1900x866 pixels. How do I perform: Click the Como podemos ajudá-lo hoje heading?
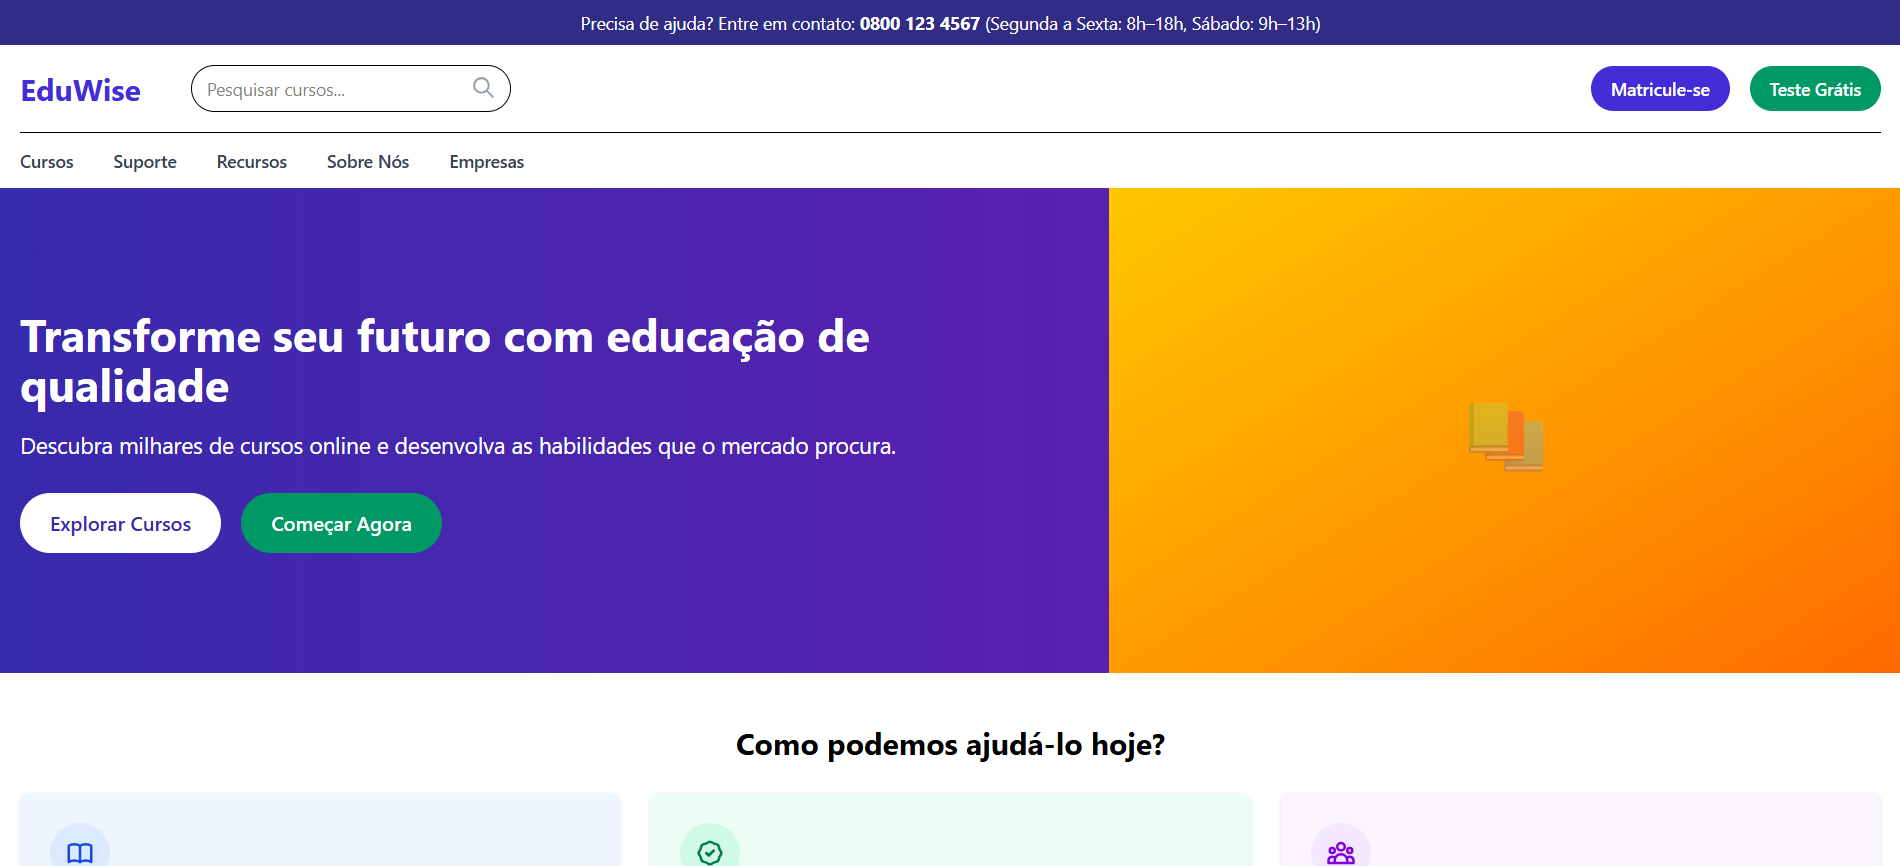(950, 745)
